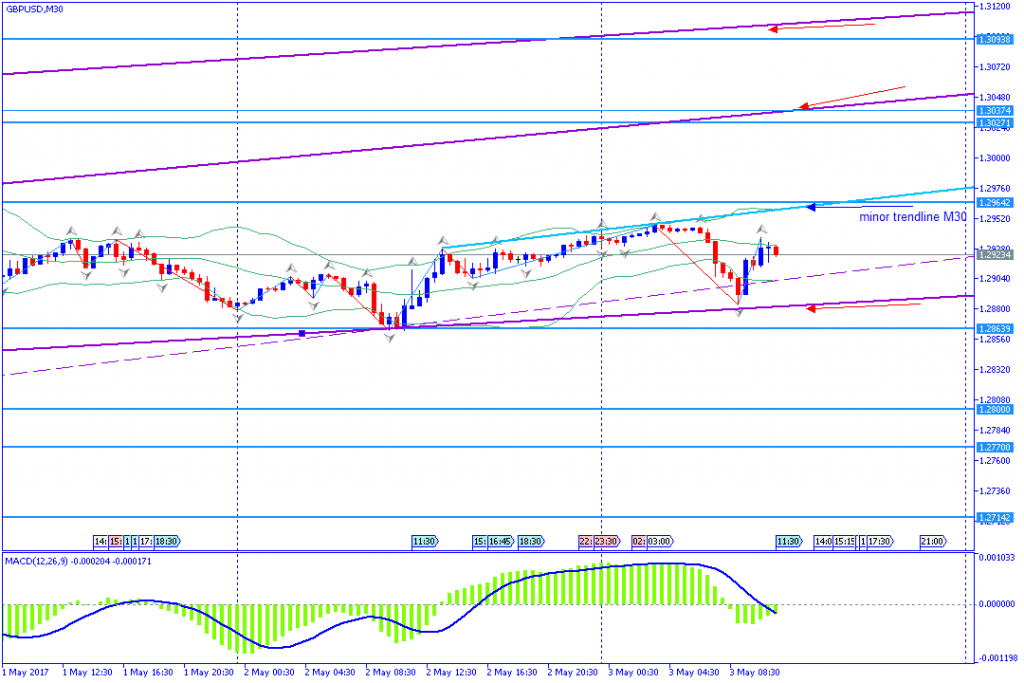Select the gray current price tag 1.29234
This screenshot has width=1024, height=683.
(992, 255)
